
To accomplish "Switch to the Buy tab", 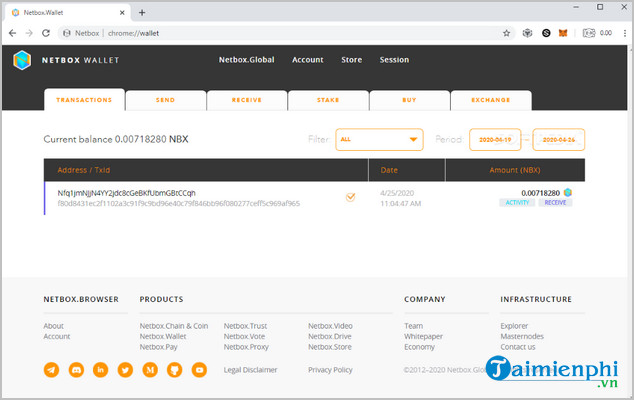I will (x=410, y=100).
